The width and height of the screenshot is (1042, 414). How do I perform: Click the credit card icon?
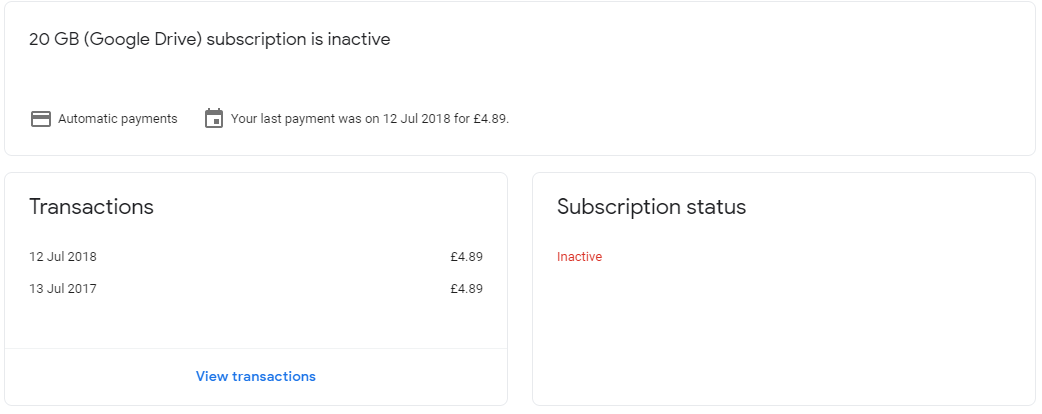(41, 119)
